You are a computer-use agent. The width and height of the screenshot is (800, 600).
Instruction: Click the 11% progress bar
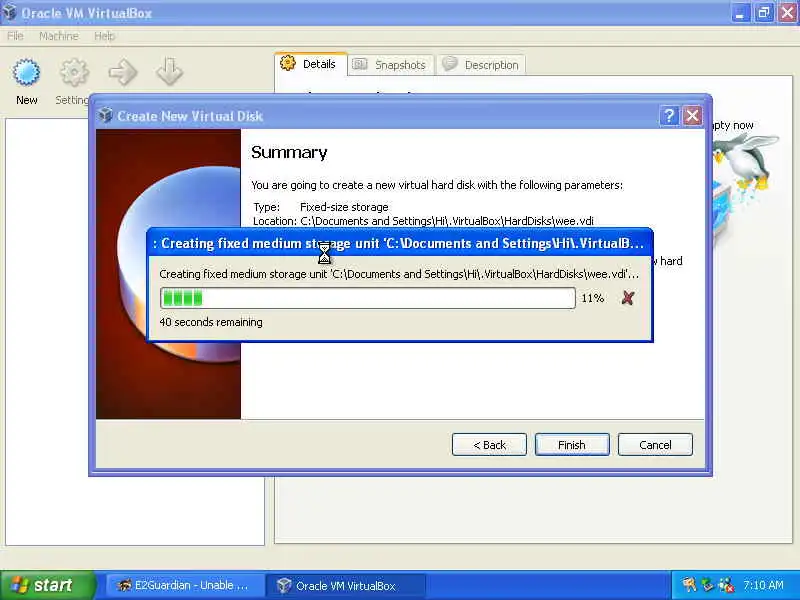pos(368,298)
